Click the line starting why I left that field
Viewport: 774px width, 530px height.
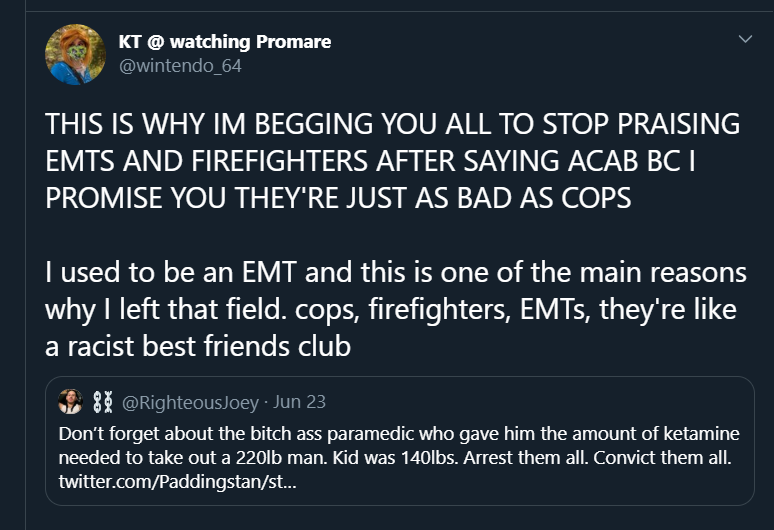(x=390, y=309)
